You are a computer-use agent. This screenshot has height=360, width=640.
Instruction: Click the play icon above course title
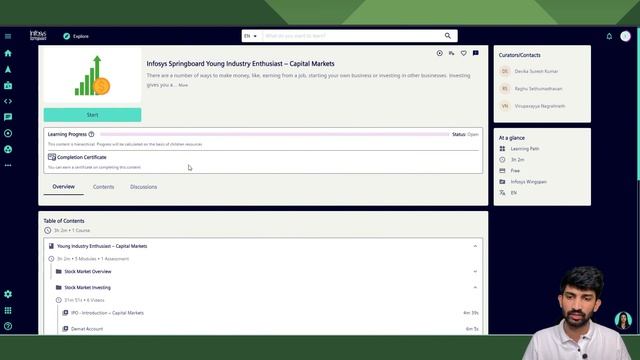439,53
